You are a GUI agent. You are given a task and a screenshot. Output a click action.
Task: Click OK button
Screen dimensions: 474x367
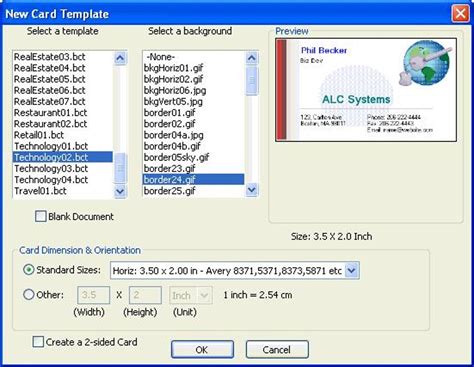(202, 350)
